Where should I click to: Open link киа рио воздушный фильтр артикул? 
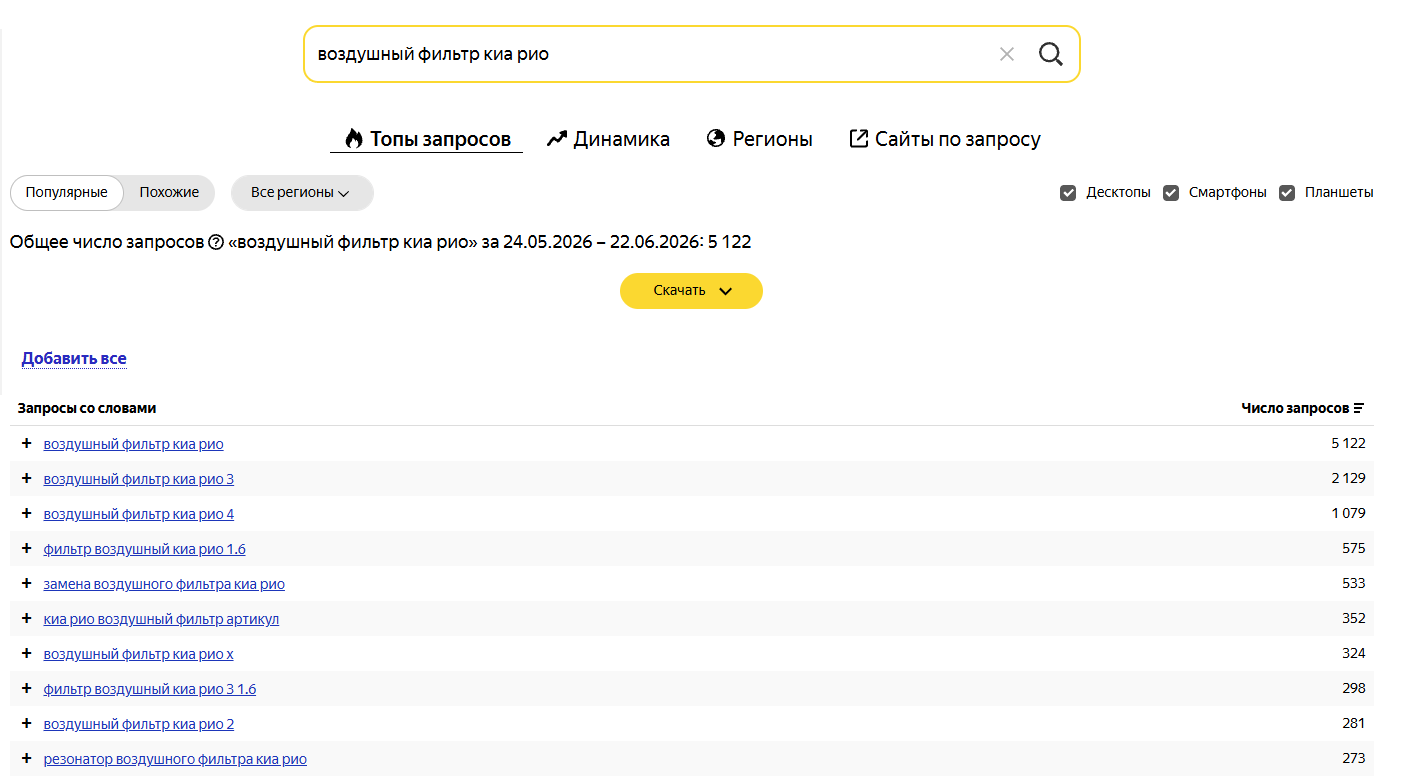[x=162, y=619]
